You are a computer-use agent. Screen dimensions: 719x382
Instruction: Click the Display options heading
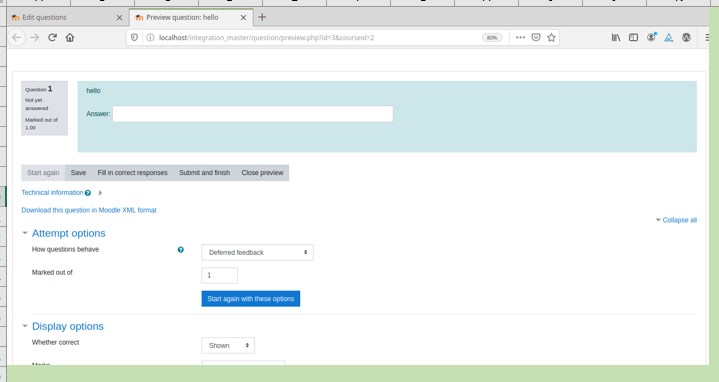68,326
